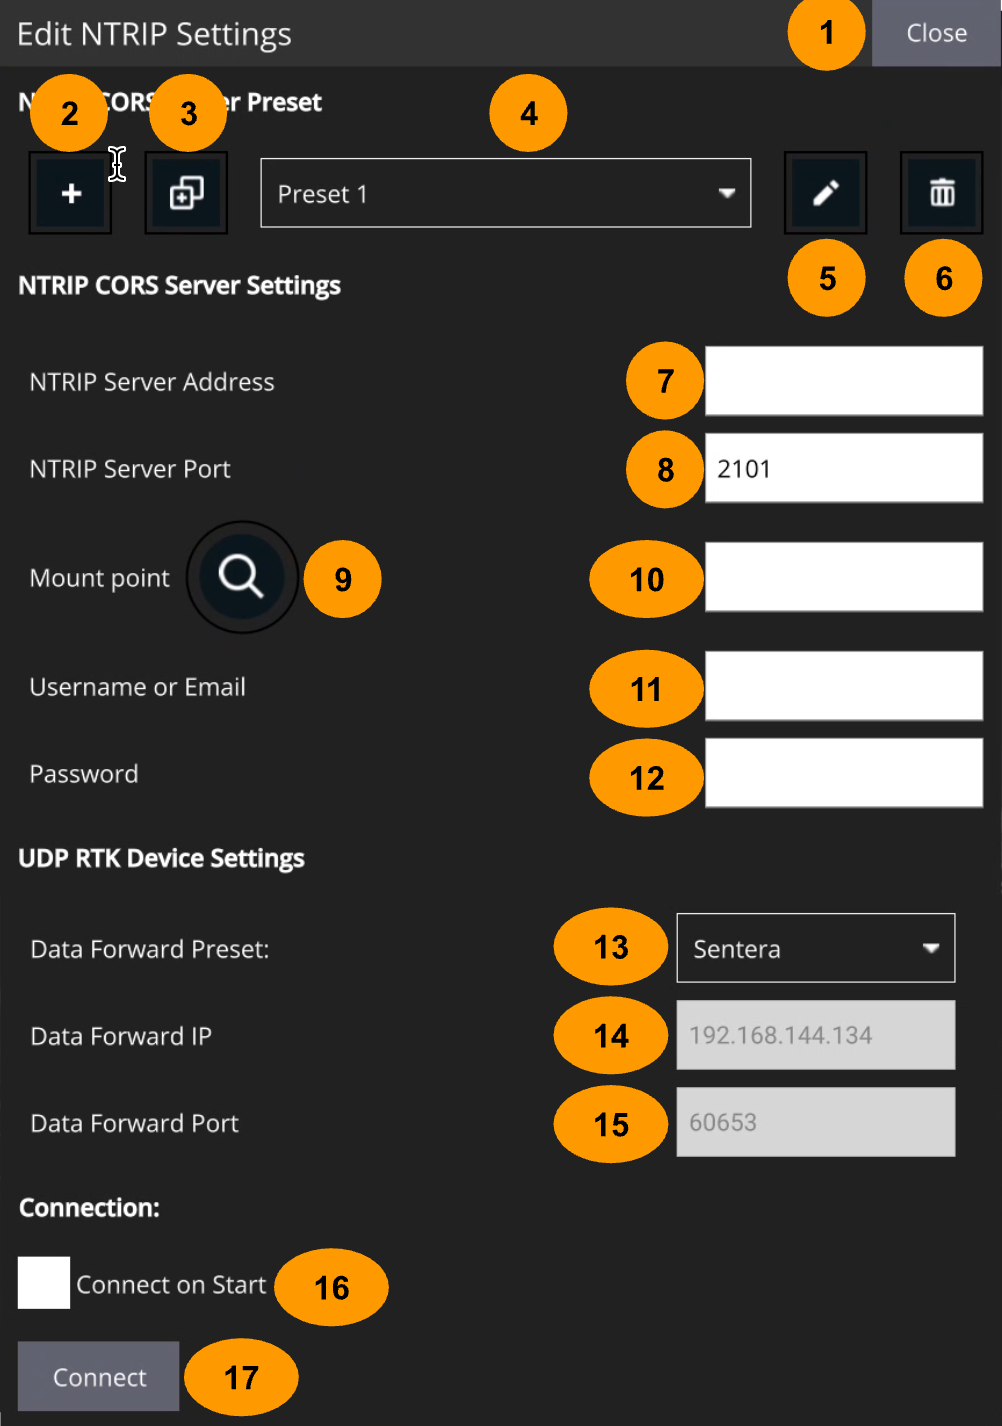Click the arrow beside Sentera
The image size is (1002, 1426).
pyautogui.click(x=931, y=948)
